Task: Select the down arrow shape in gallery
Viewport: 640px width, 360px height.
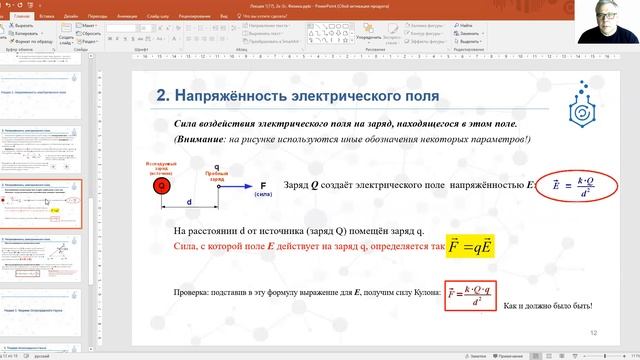Action: point(338,33)
